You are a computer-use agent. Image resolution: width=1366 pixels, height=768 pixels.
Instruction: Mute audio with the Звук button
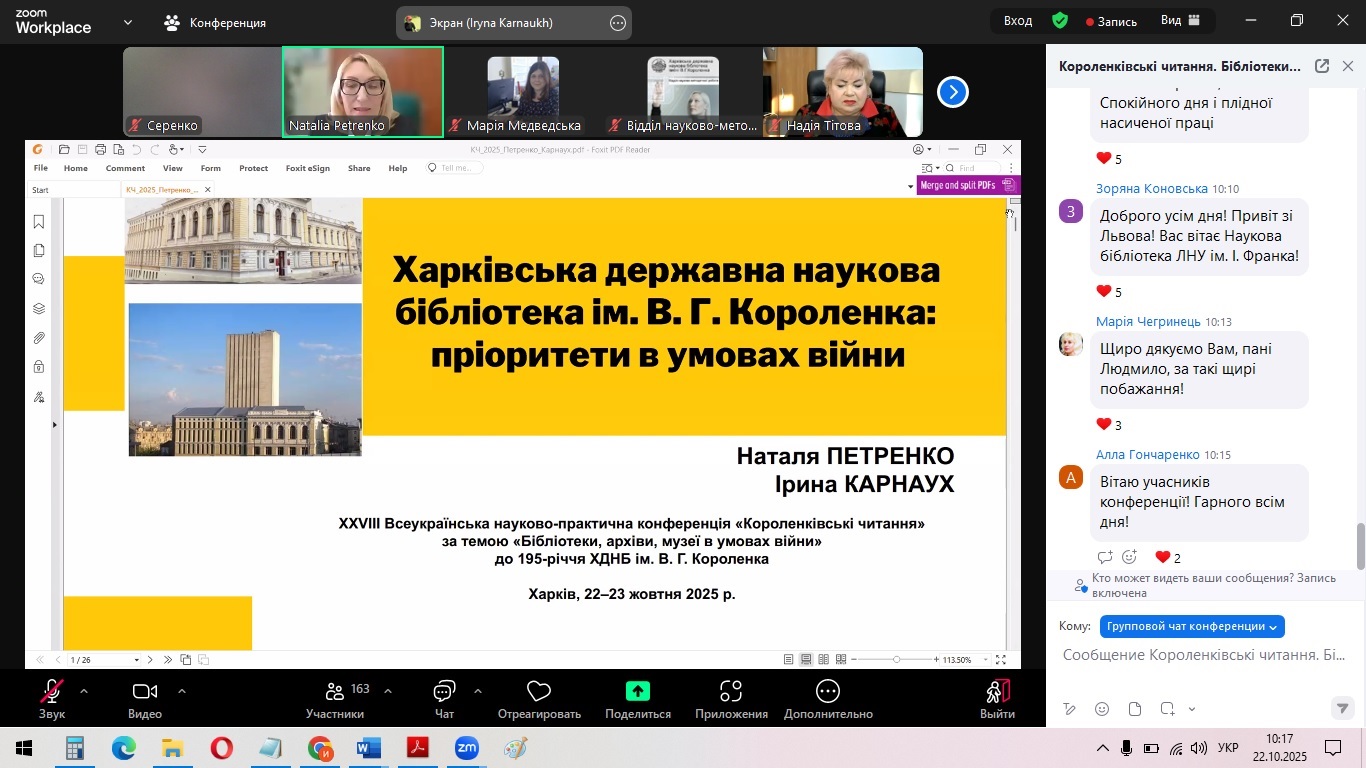tap(52, 695)
